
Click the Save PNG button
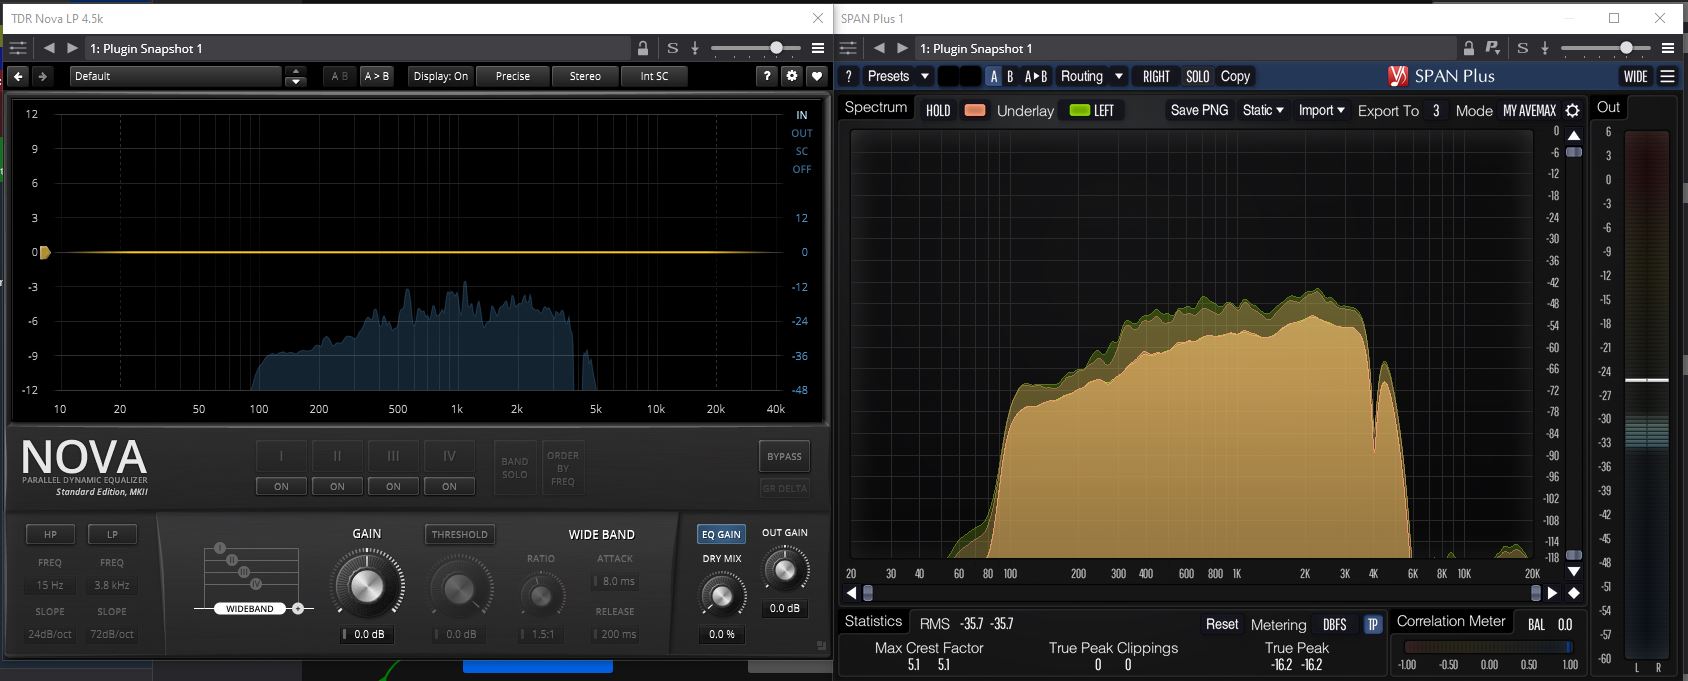point(1199,110)
